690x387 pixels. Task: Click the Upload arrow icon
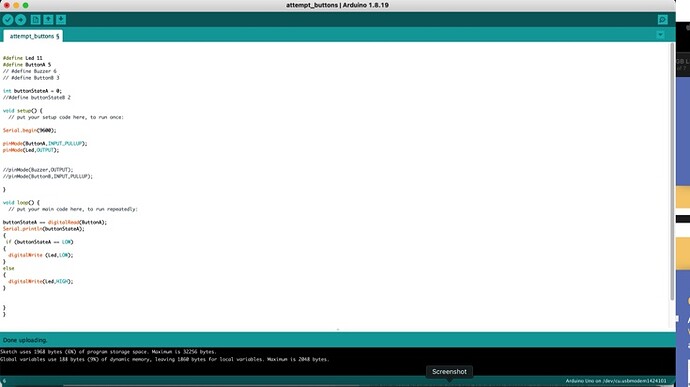click(x=21, y=20)
